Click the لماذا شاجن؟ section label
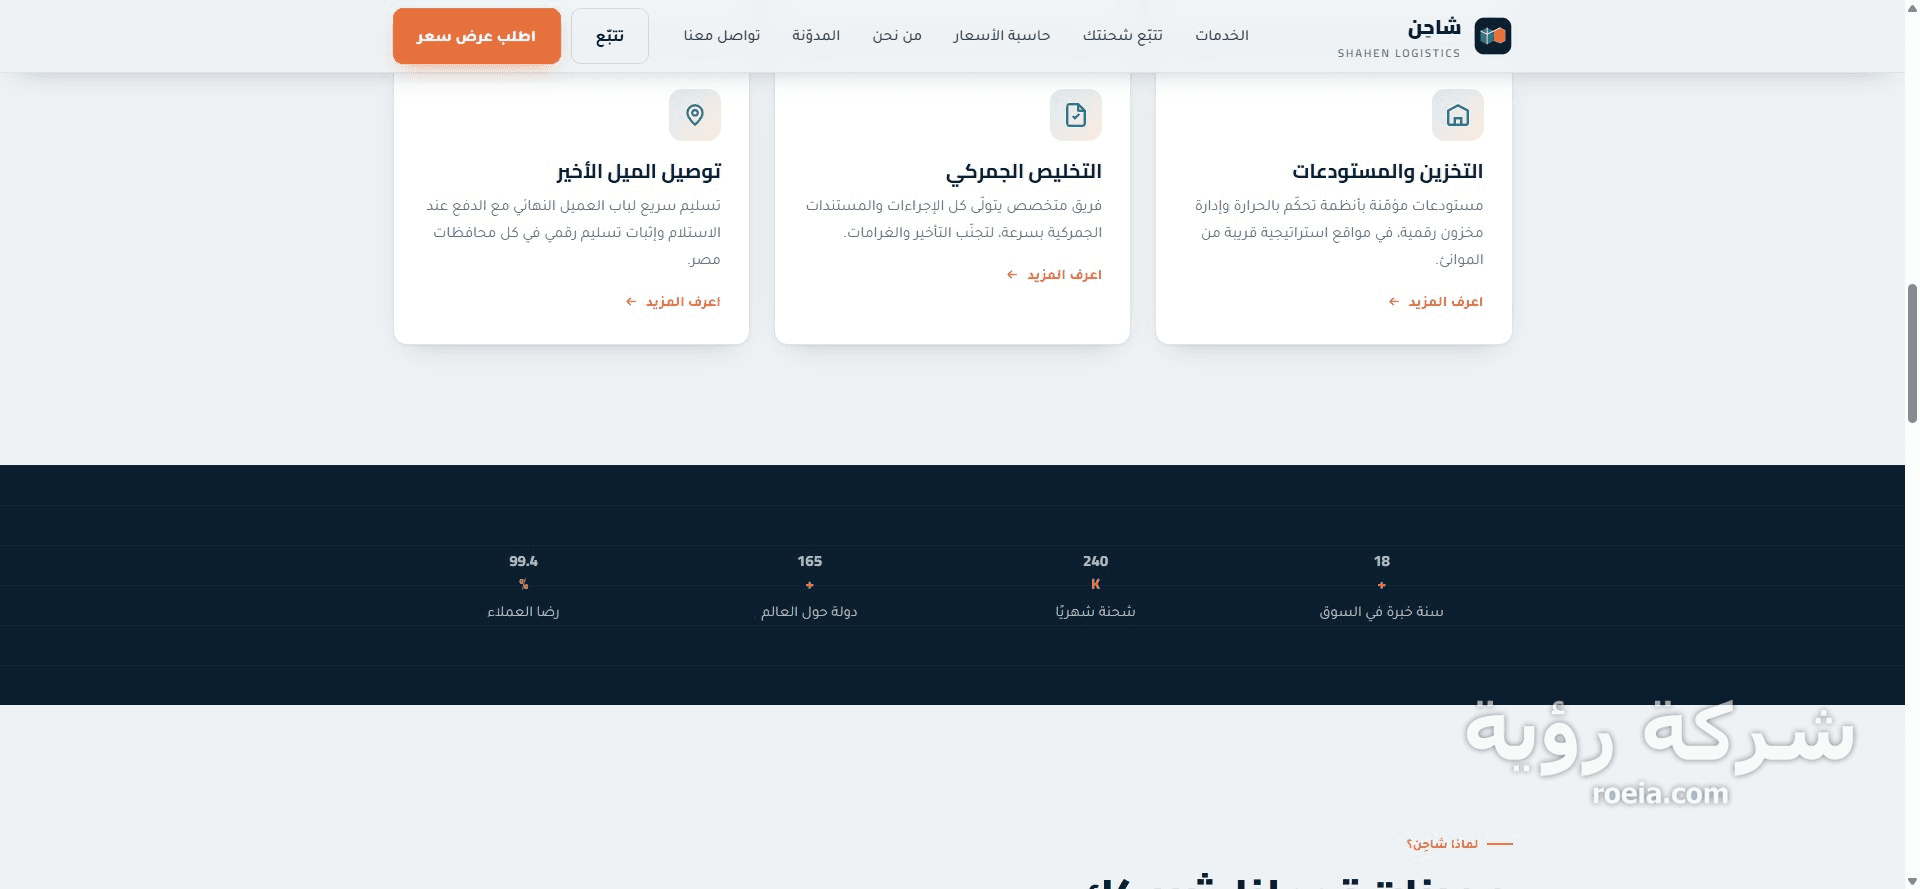1920x889 pixels. coord(1442,844)
